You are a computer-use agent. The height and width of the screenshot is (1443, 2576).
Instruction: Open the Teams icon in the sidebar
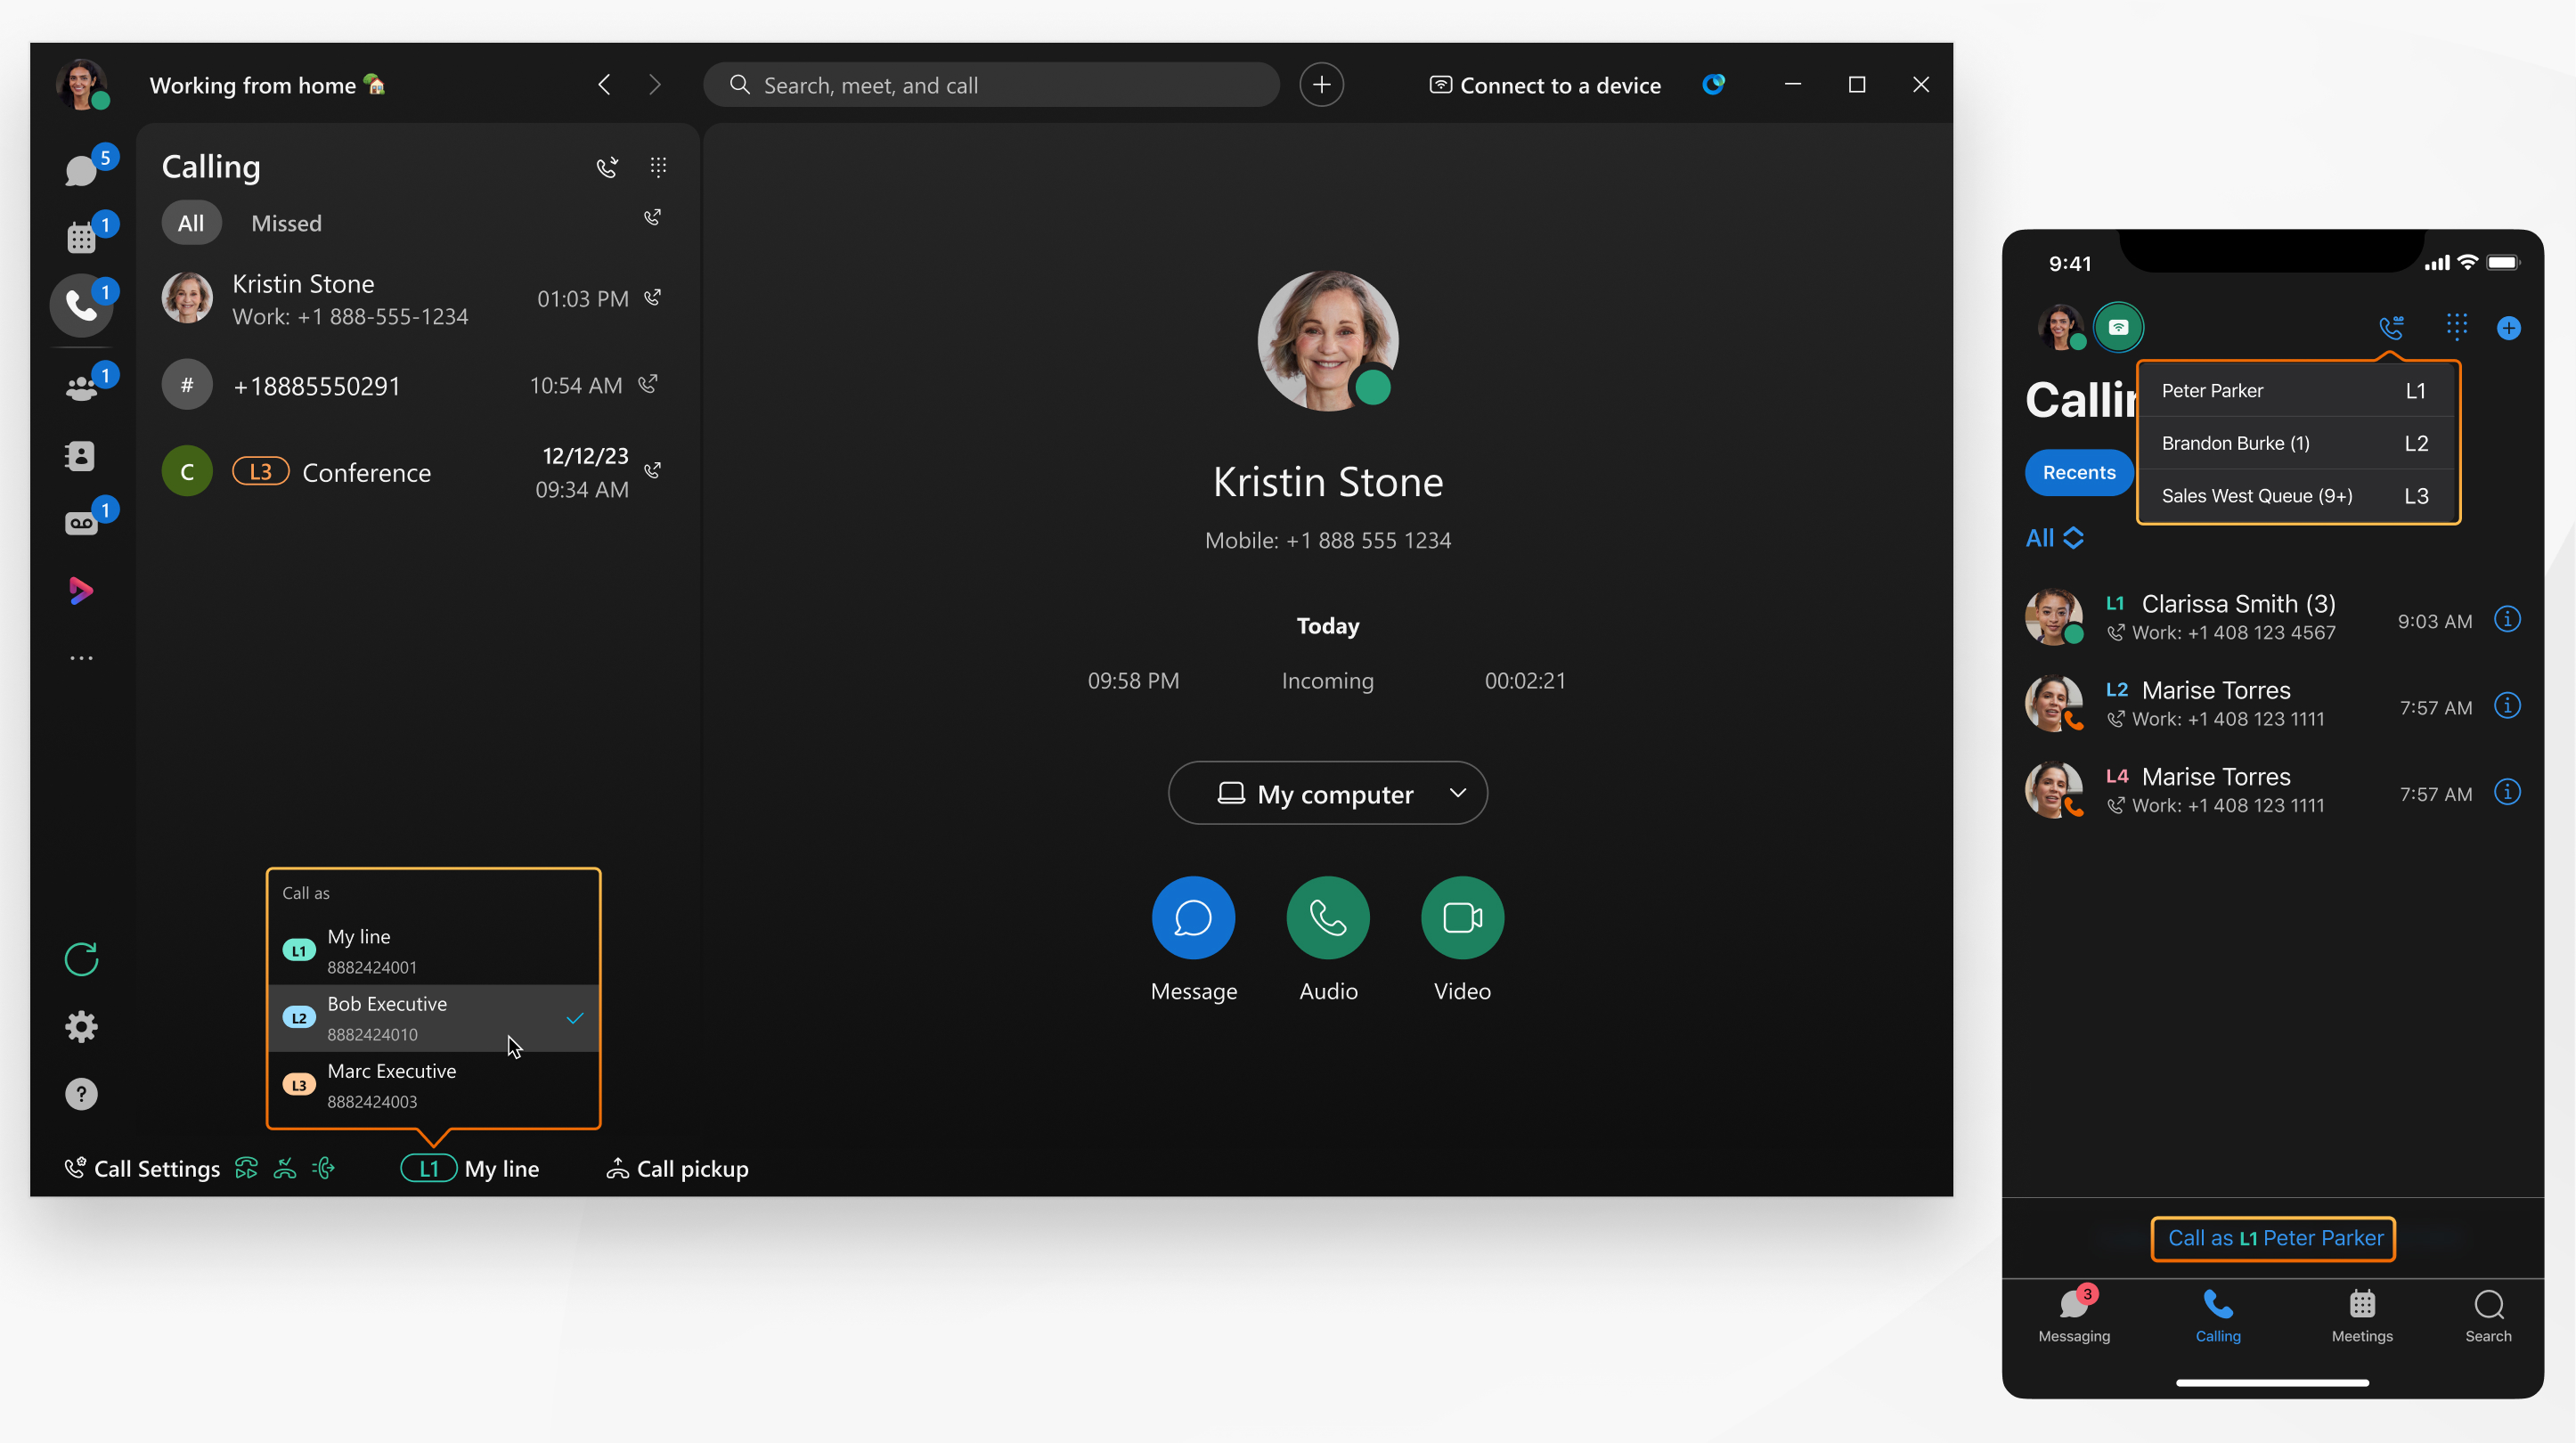pos(82,389)
